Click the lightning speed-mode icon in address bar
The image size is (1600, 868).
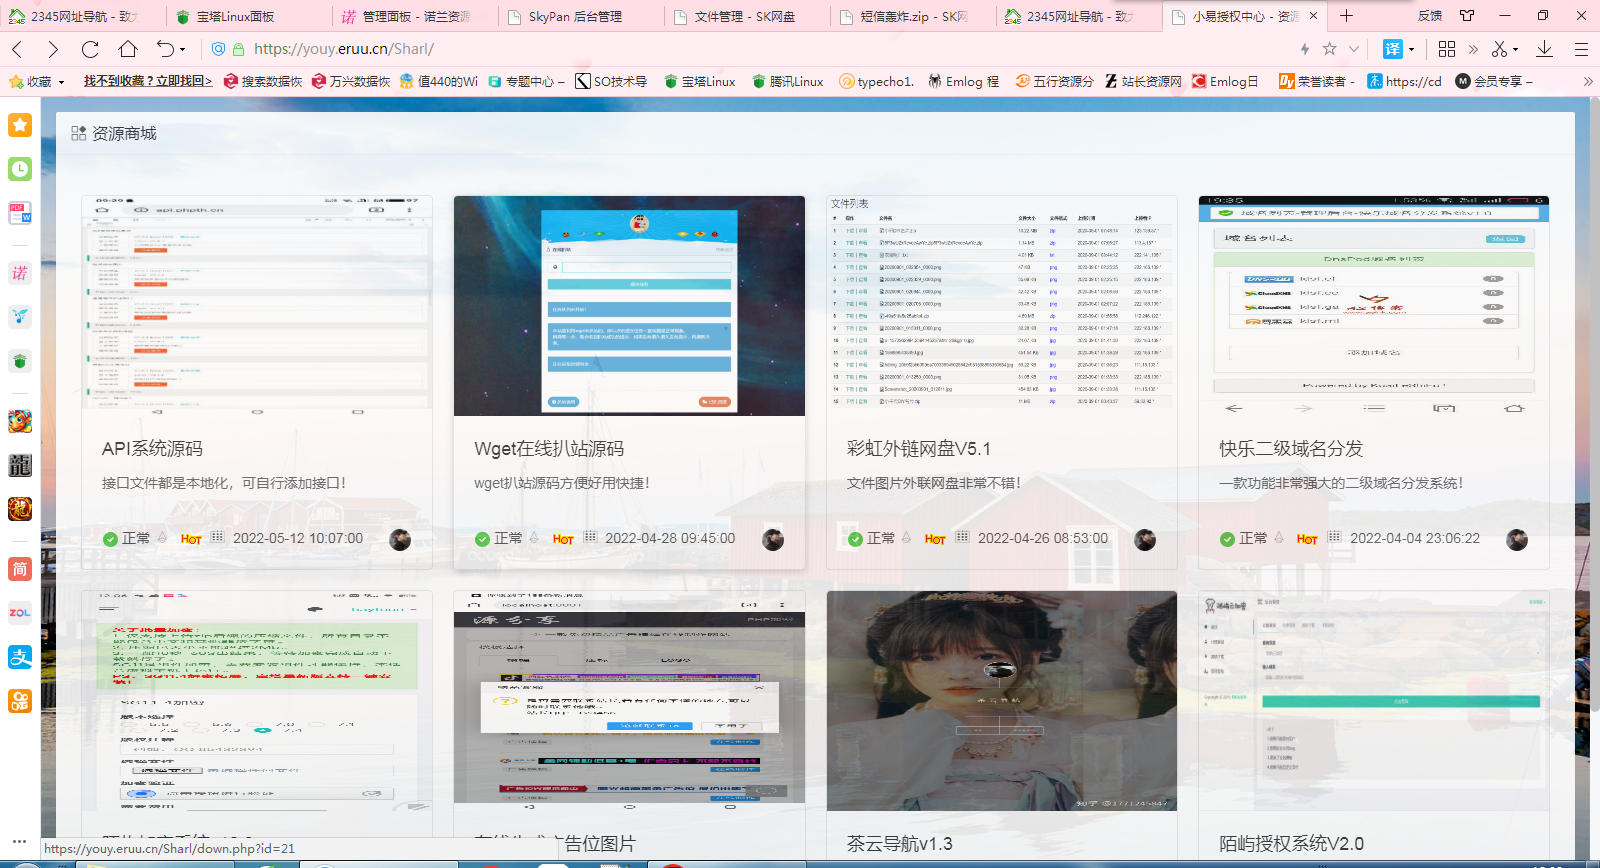pyautogui.click(x=1304, y=49)
